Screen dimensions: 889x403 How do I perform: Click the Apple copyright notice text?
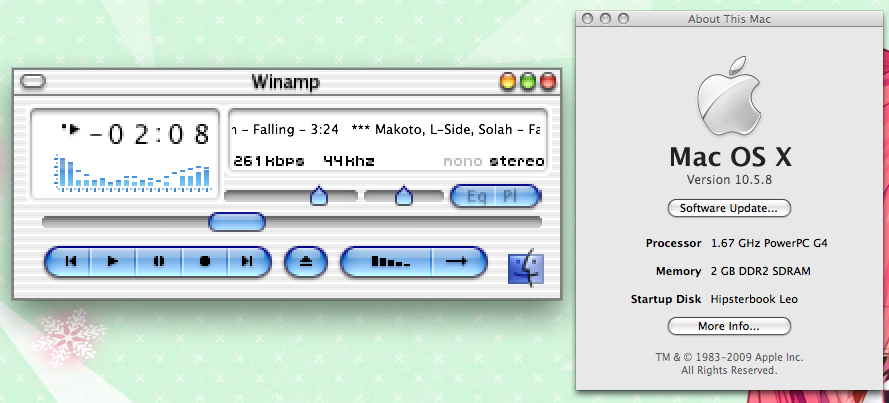[729, 364]
